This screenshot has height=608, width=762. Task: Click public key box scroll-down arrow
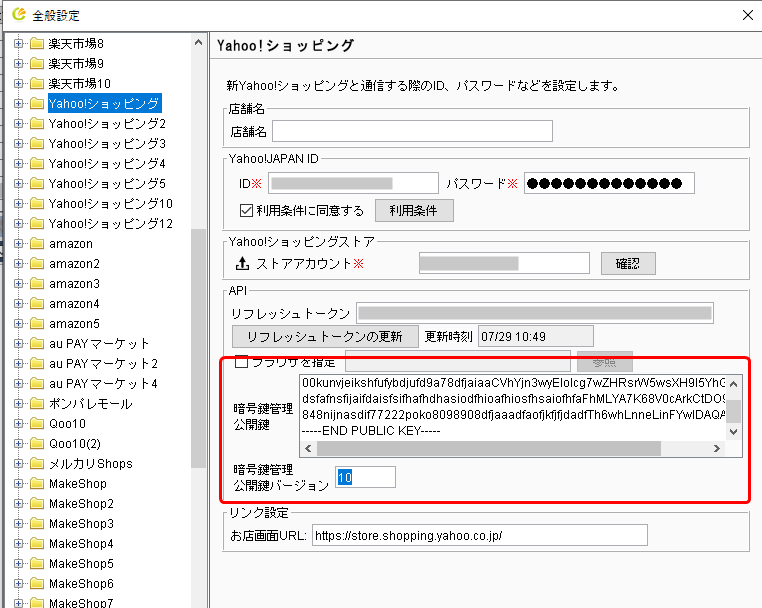pos(734,432)
